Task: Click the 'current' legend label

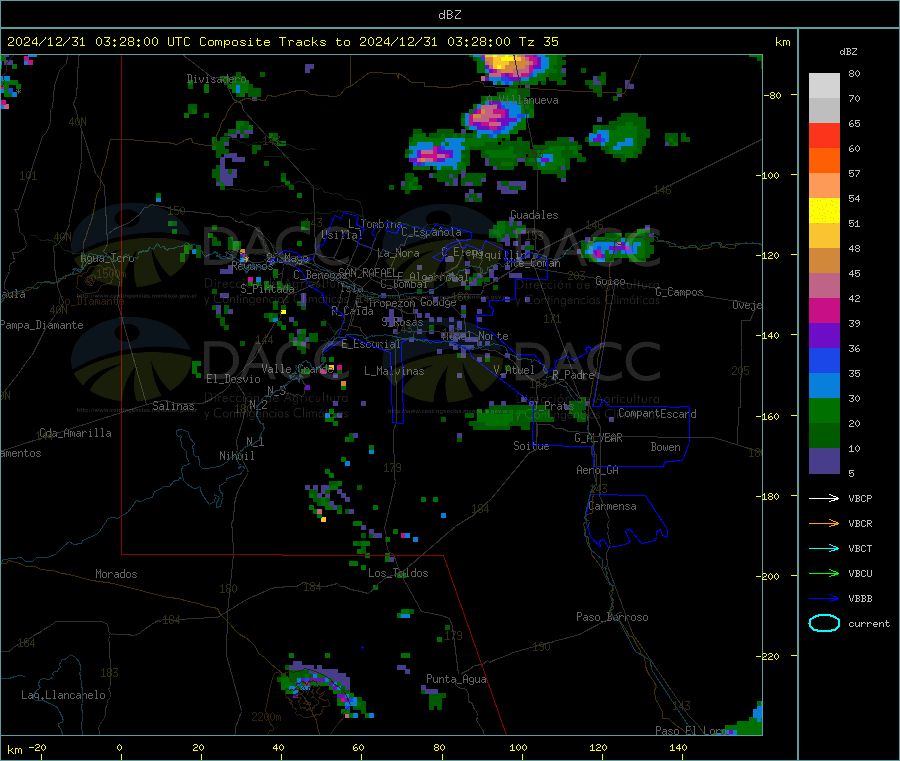Action: pyautogui.click(x=869, y=623)
